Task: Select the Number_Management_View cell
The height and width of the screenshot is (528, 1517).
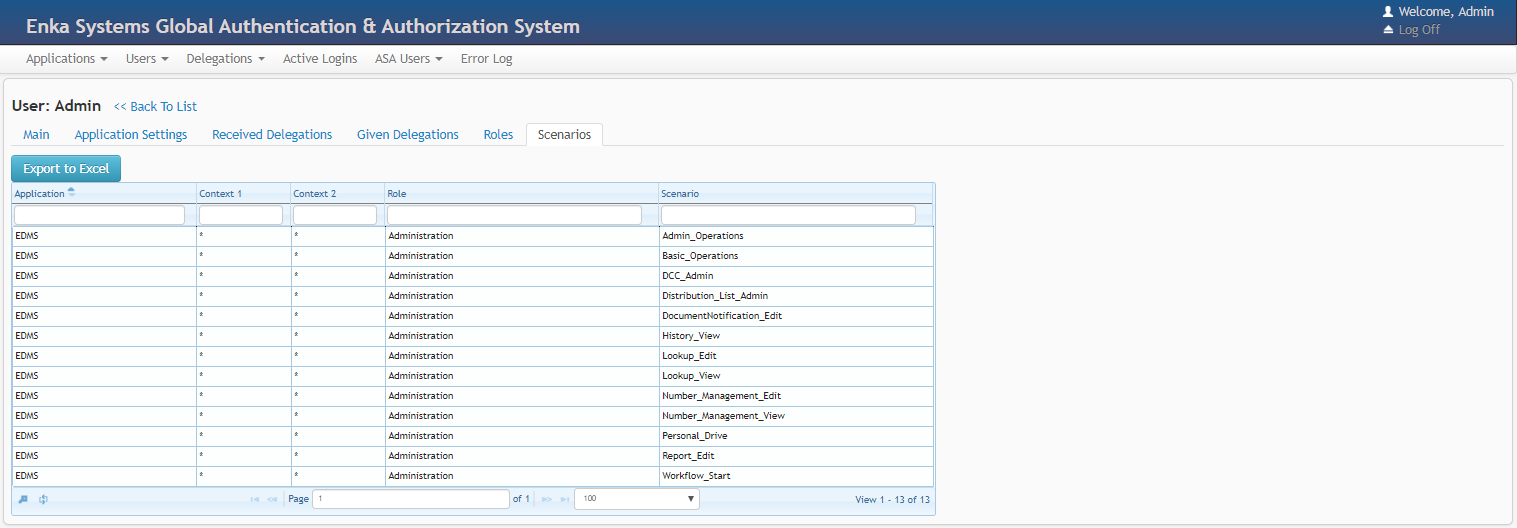Action: [x=796, y=416]
